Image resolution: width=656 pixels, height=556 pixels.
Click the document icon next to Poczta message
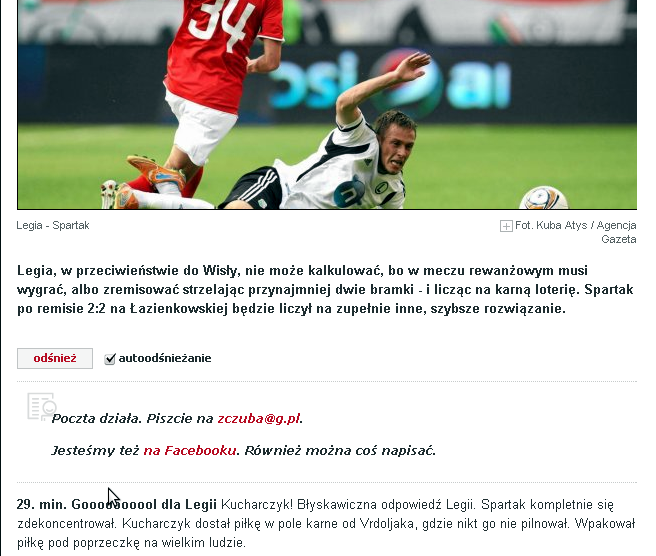(x=42, y=406)
